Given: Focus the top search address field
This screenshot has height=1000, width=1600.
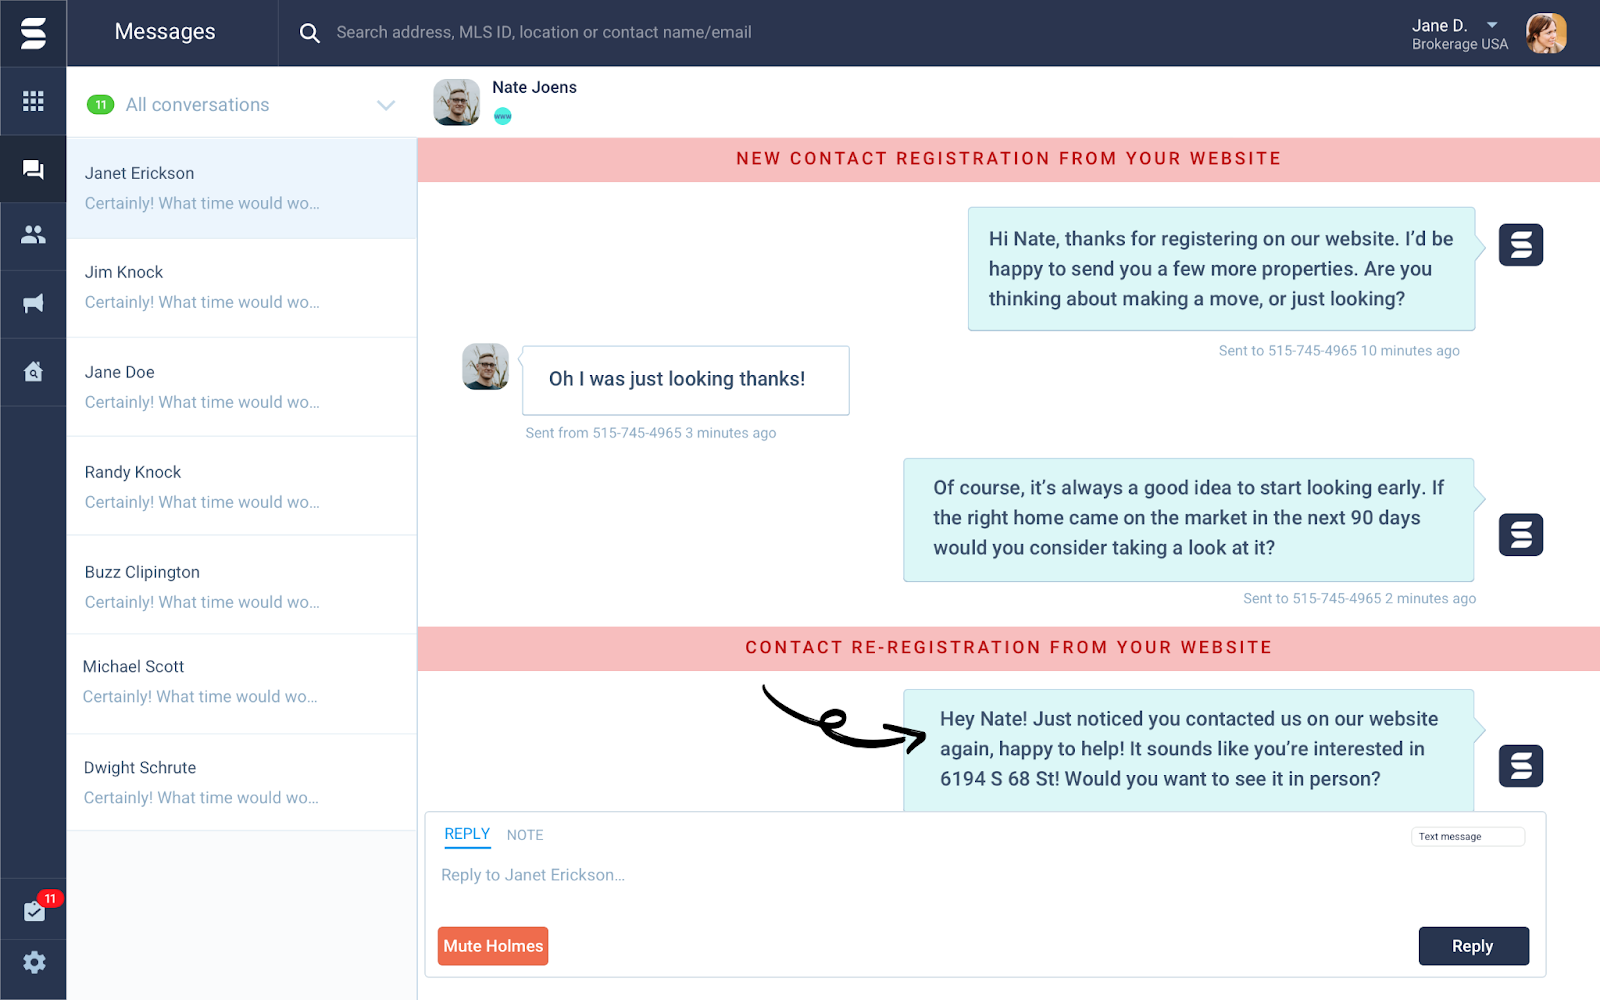Looking at the screenshot, I should tap(544, 33).
